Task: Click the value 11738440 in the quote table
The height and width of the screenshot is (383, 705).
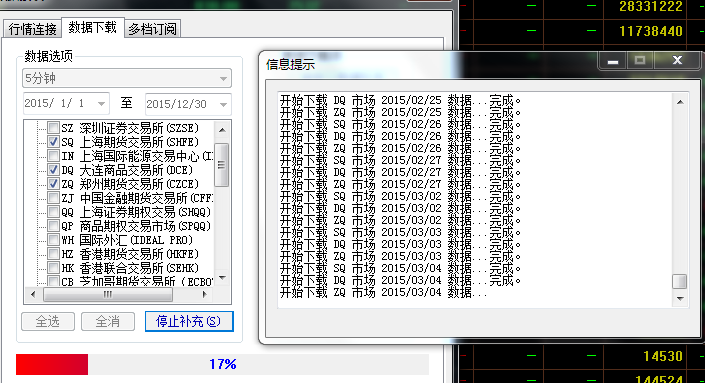Action: [x=651, y=31]
